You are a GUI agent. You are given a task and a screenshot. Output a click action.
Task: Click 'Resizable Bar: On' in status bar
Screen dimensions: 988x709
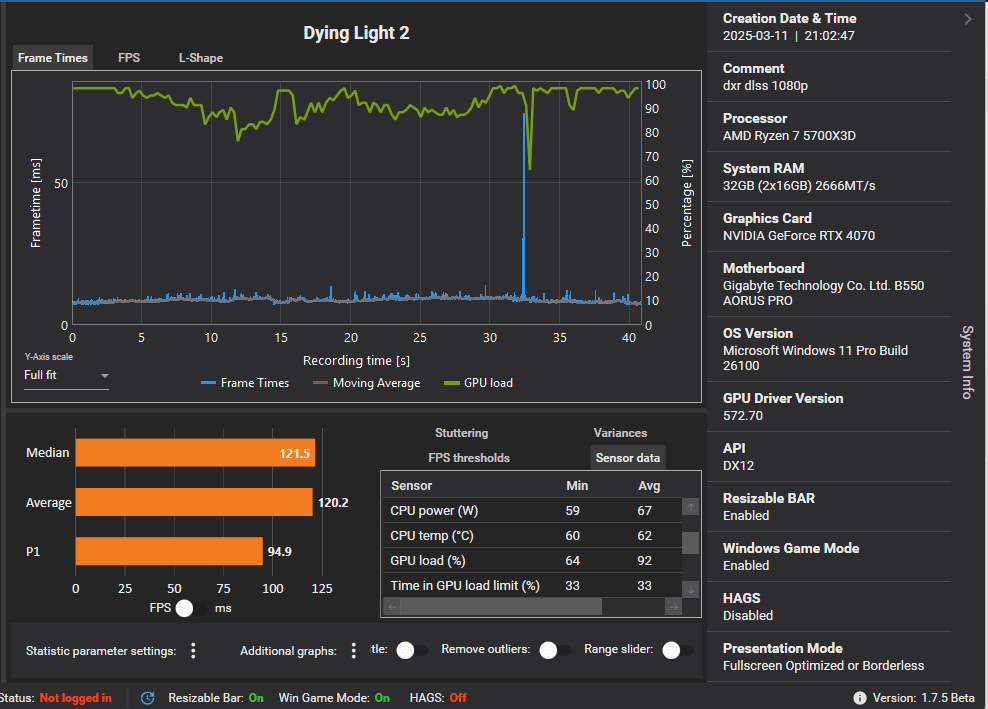215,698
